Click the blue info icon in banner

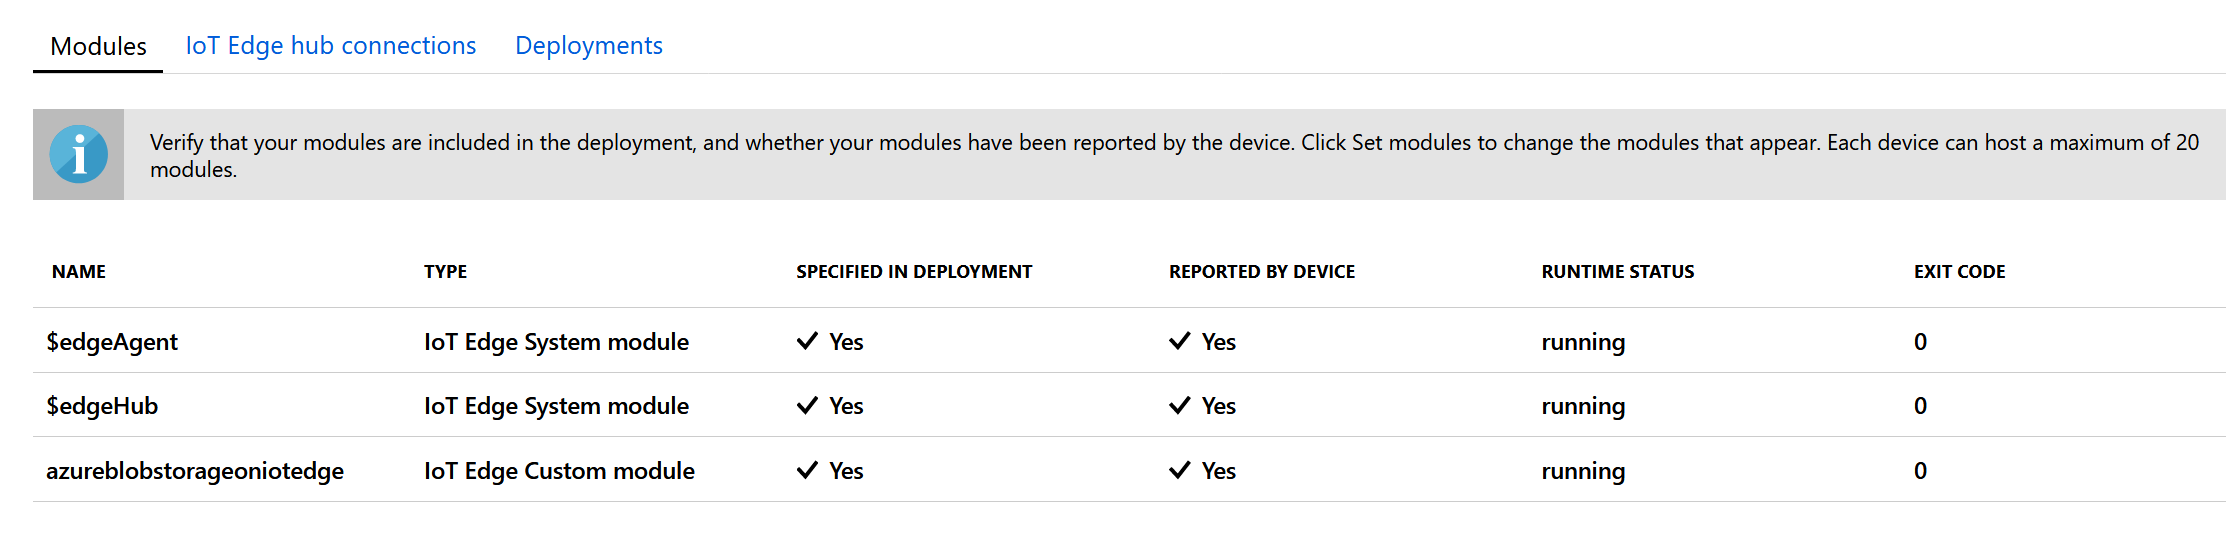click(78, 154)
